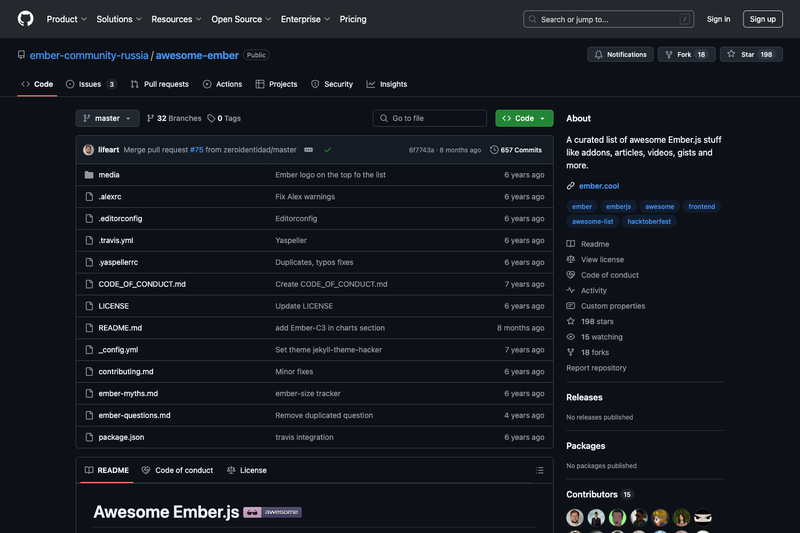
Task: View 0 Tags
Action: click(x=224, y=118)
